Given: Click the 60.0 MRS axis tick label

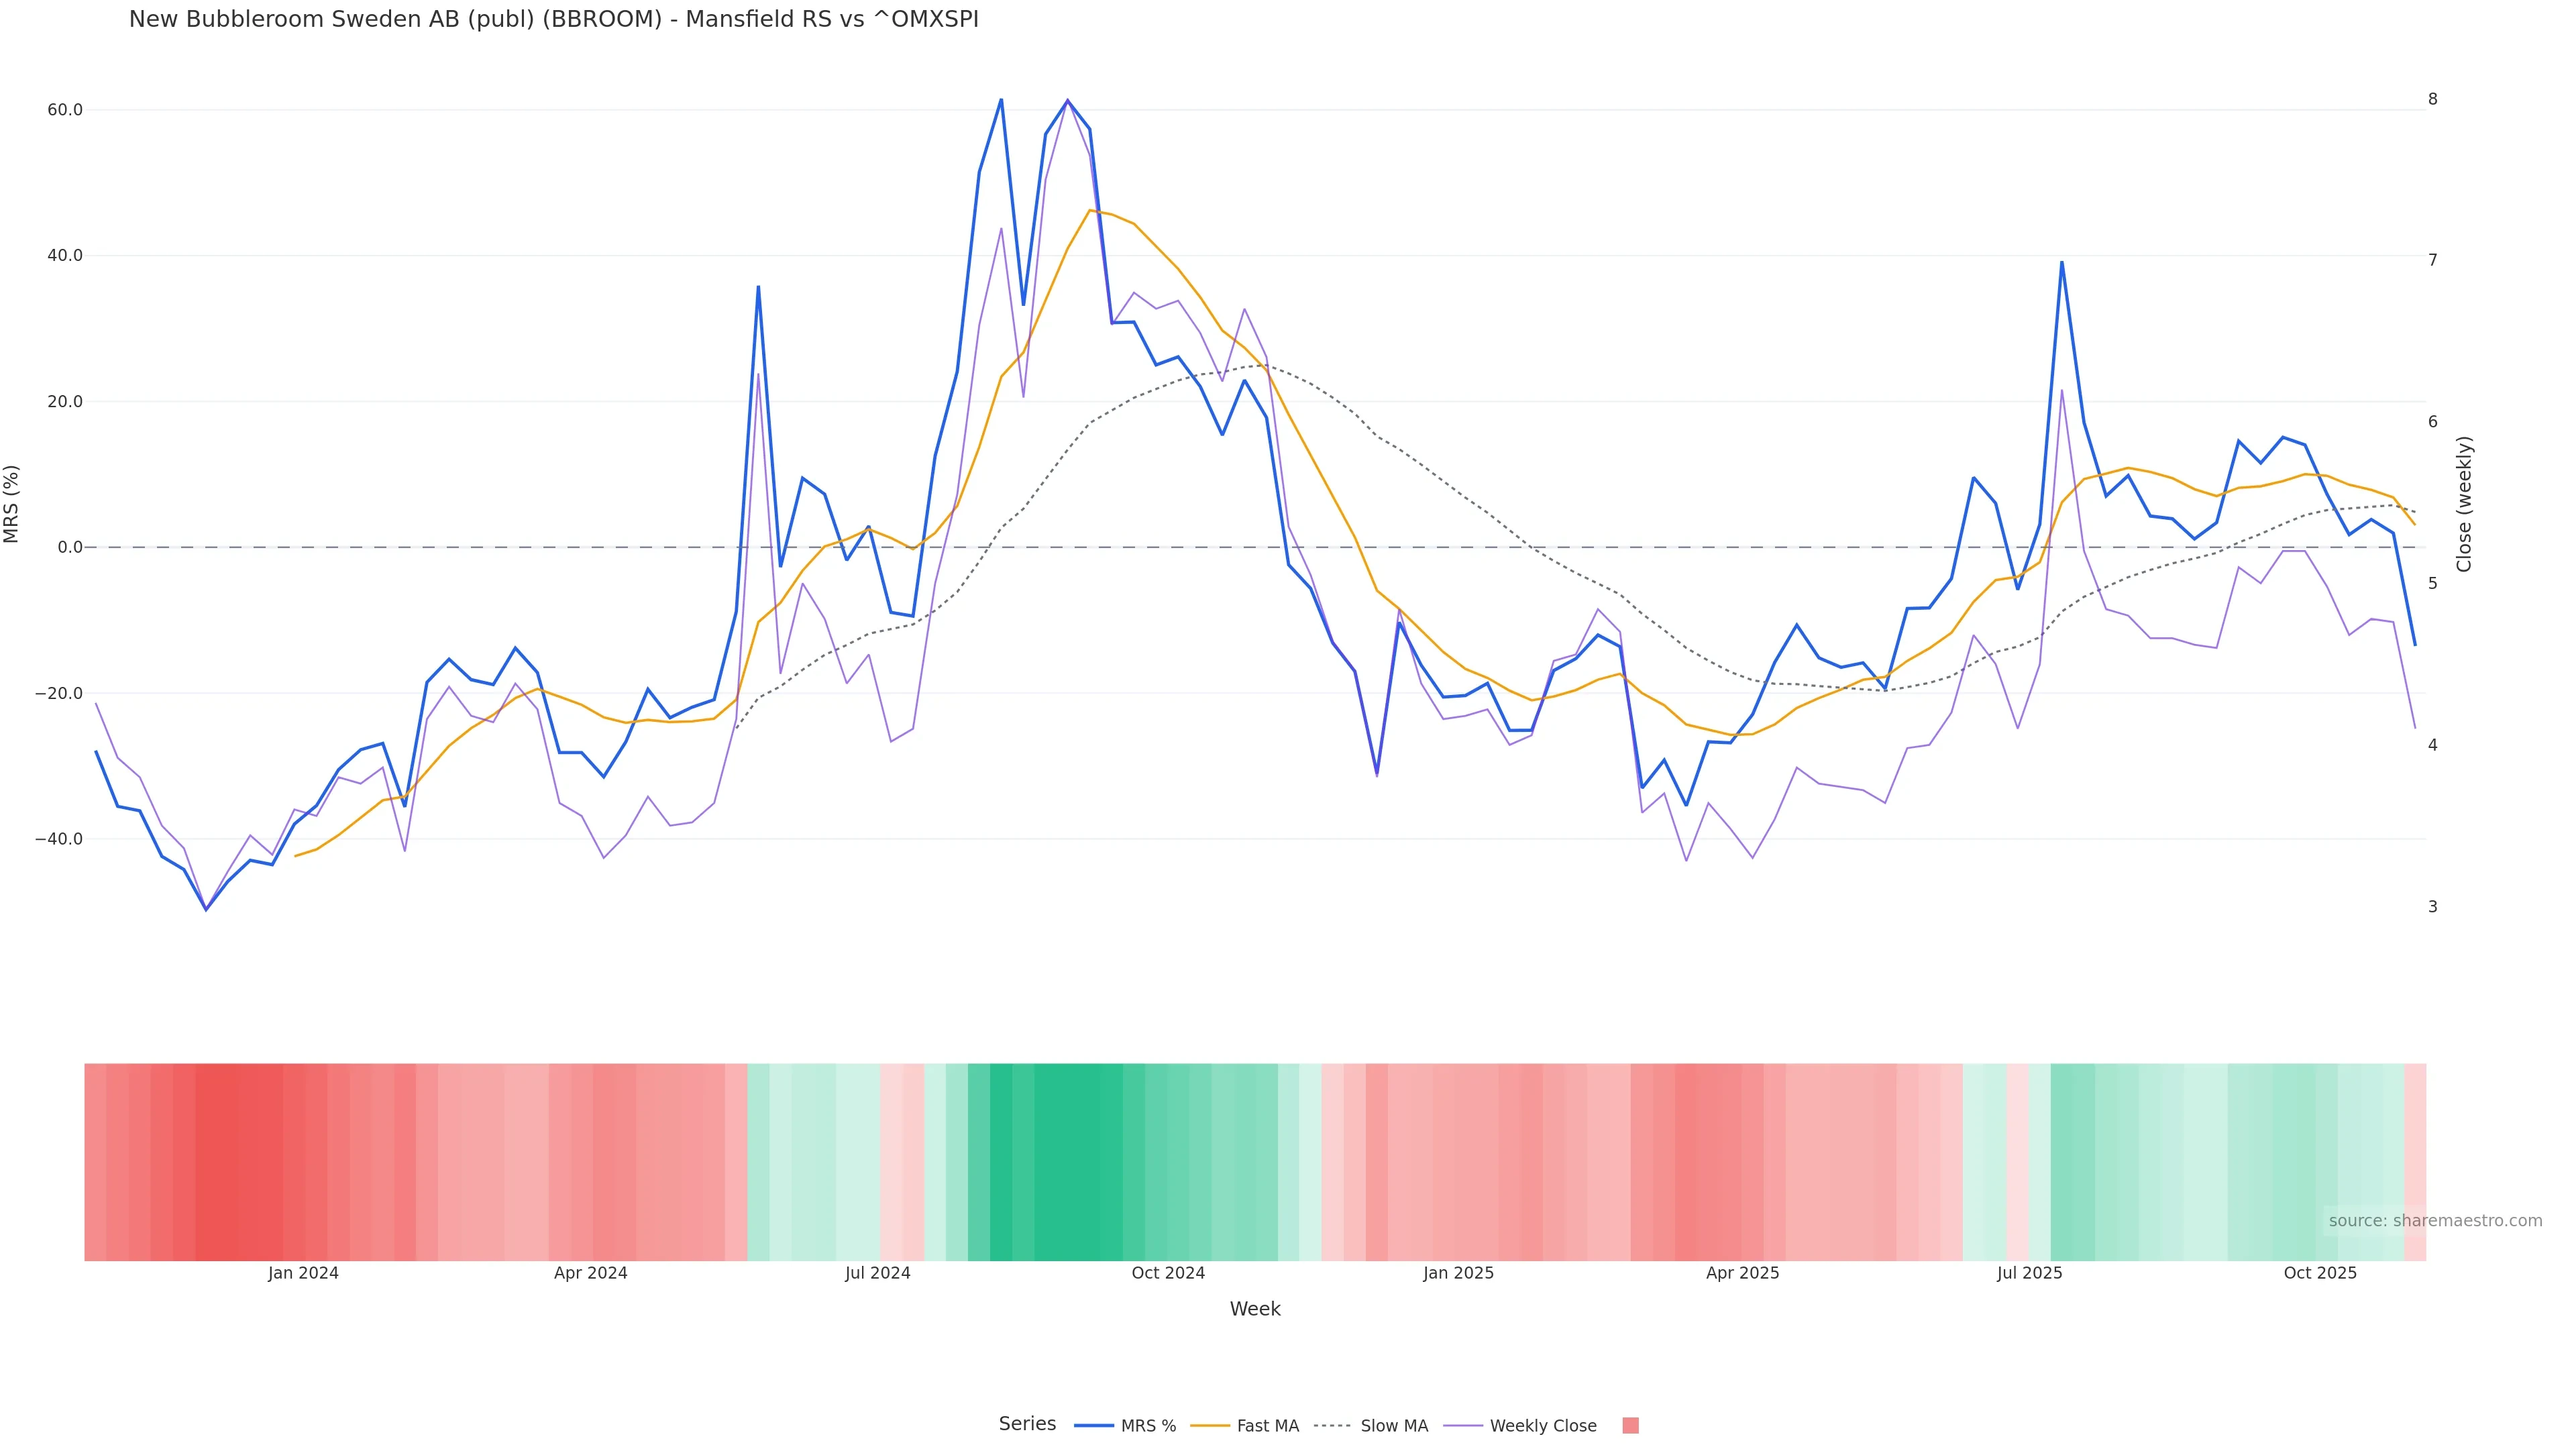Looking at the screenshot, I should pyautogui.click(x=64, y=110).
